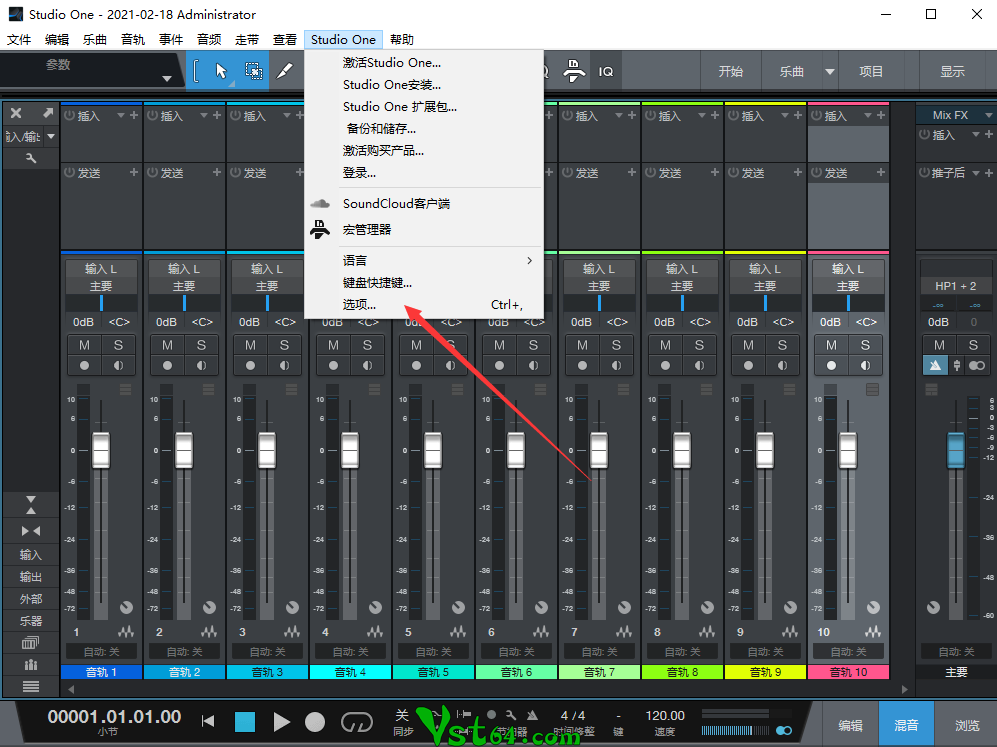The width and height of the screenshot is (997, 747).
Task: Open automation waveform icon on track 10
Action: tap(873, 632)
